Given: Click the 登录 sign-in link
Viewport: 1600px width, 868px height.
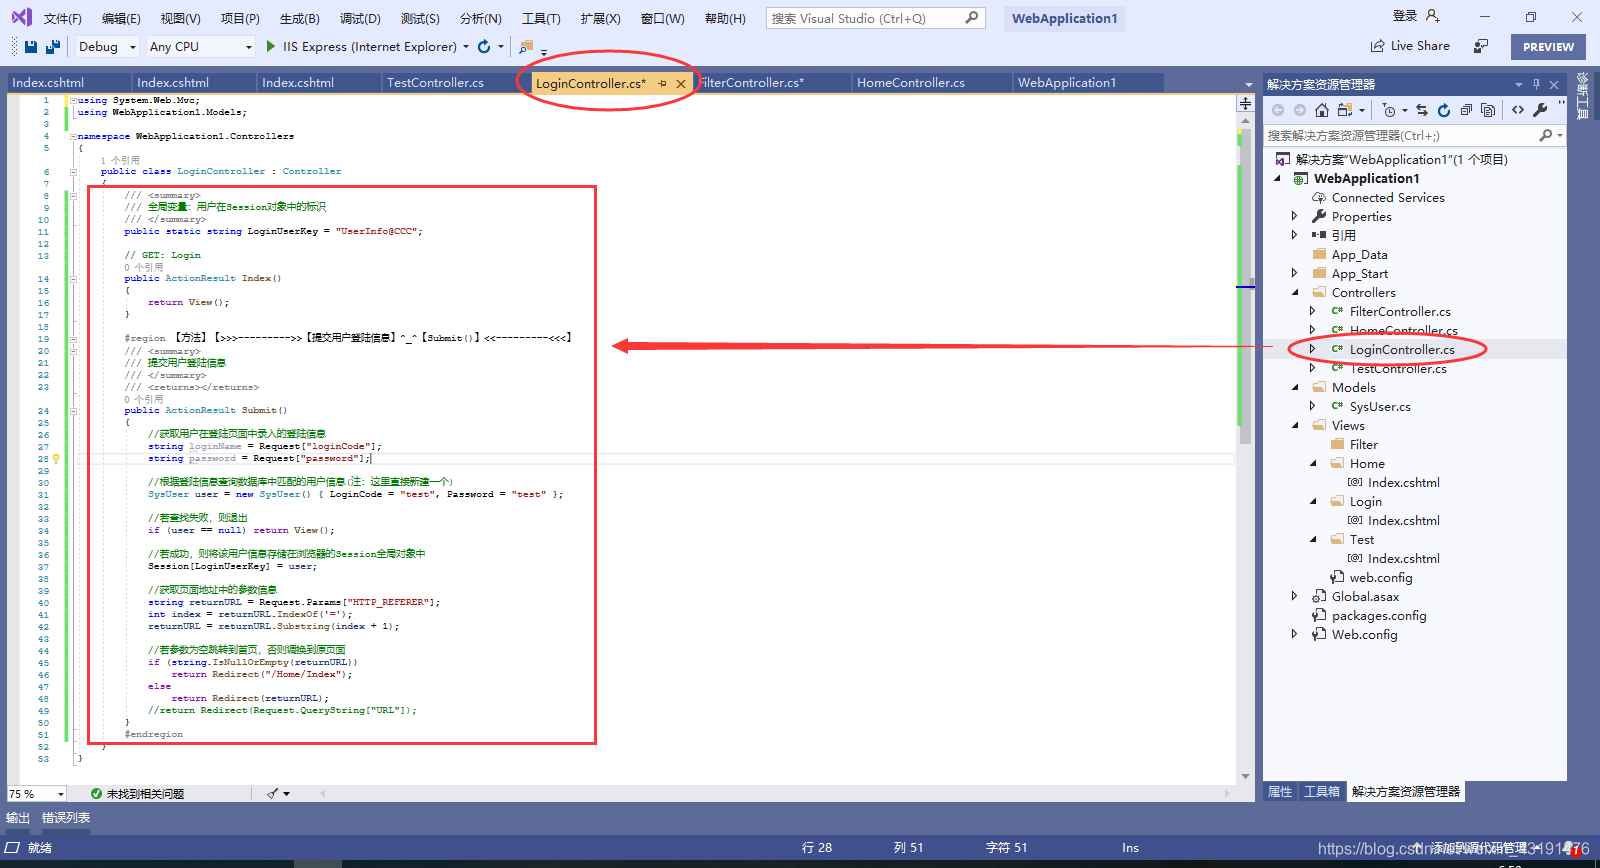Looking at the screenshot, I should coord(1405,16).
